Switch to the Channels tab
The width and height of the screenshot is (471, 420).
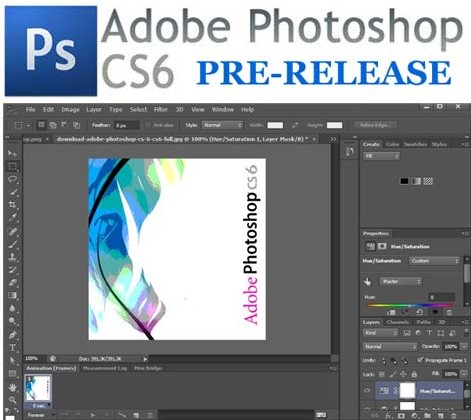point(398,322)
